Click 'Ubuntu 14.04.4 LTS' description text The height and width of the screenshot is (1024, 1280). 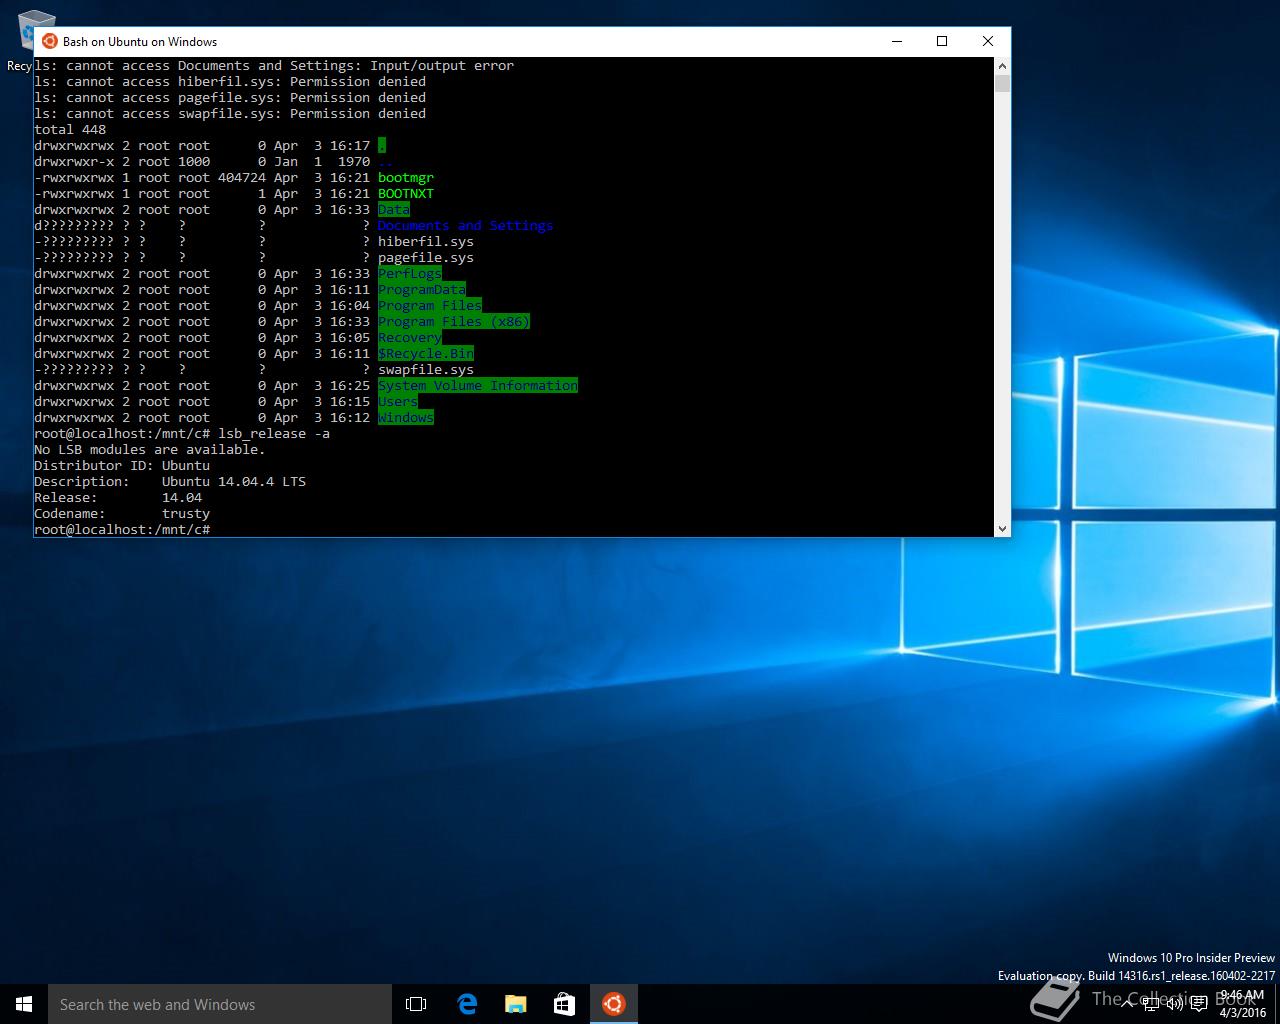point(234,481)
